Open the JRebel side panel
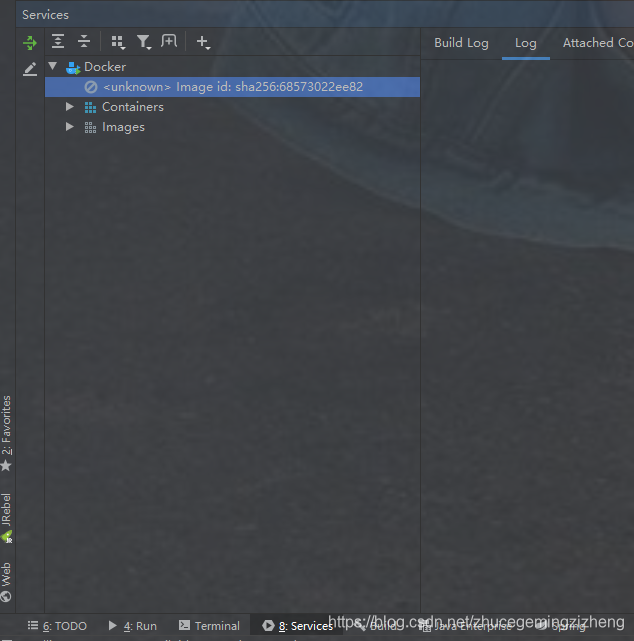 (x=6, y=509)
